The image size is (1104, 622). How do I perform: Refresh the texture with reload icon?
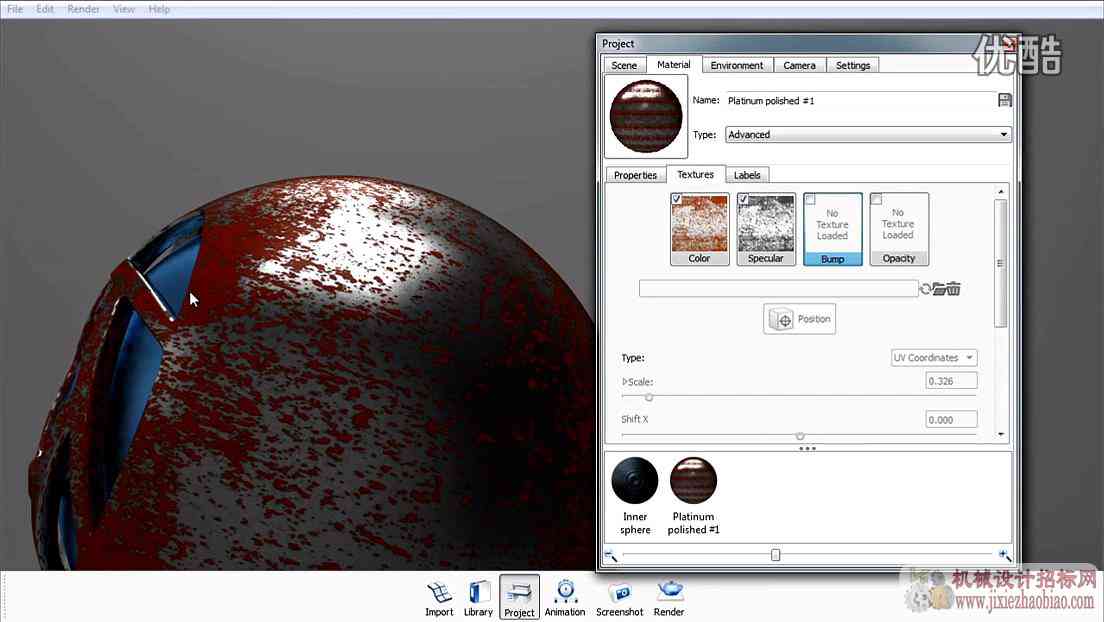926,288
